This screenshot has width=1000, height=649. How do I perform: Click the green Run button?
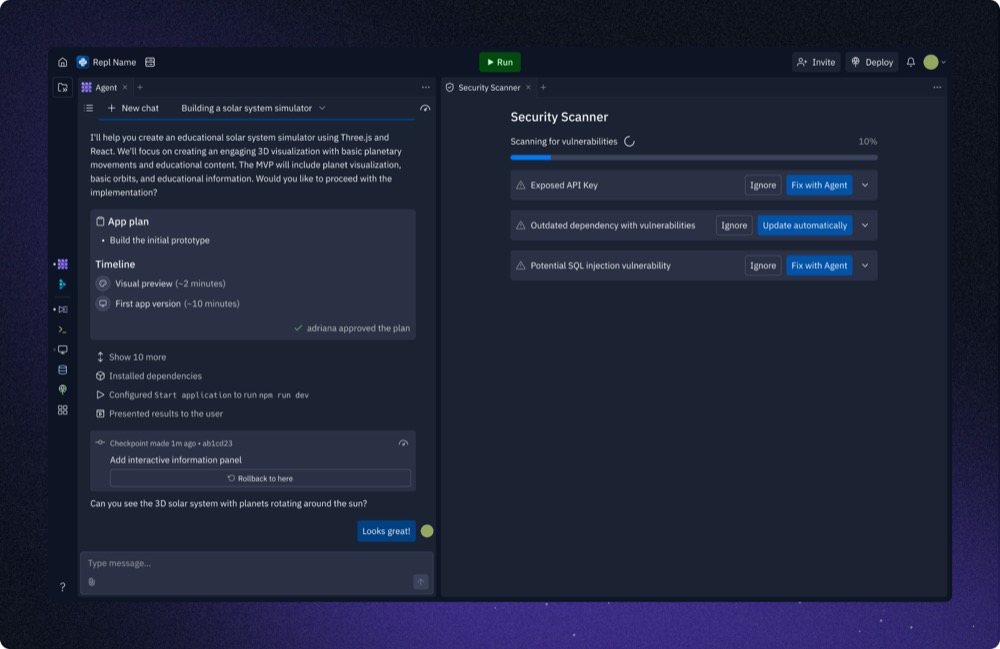point(498,61)
